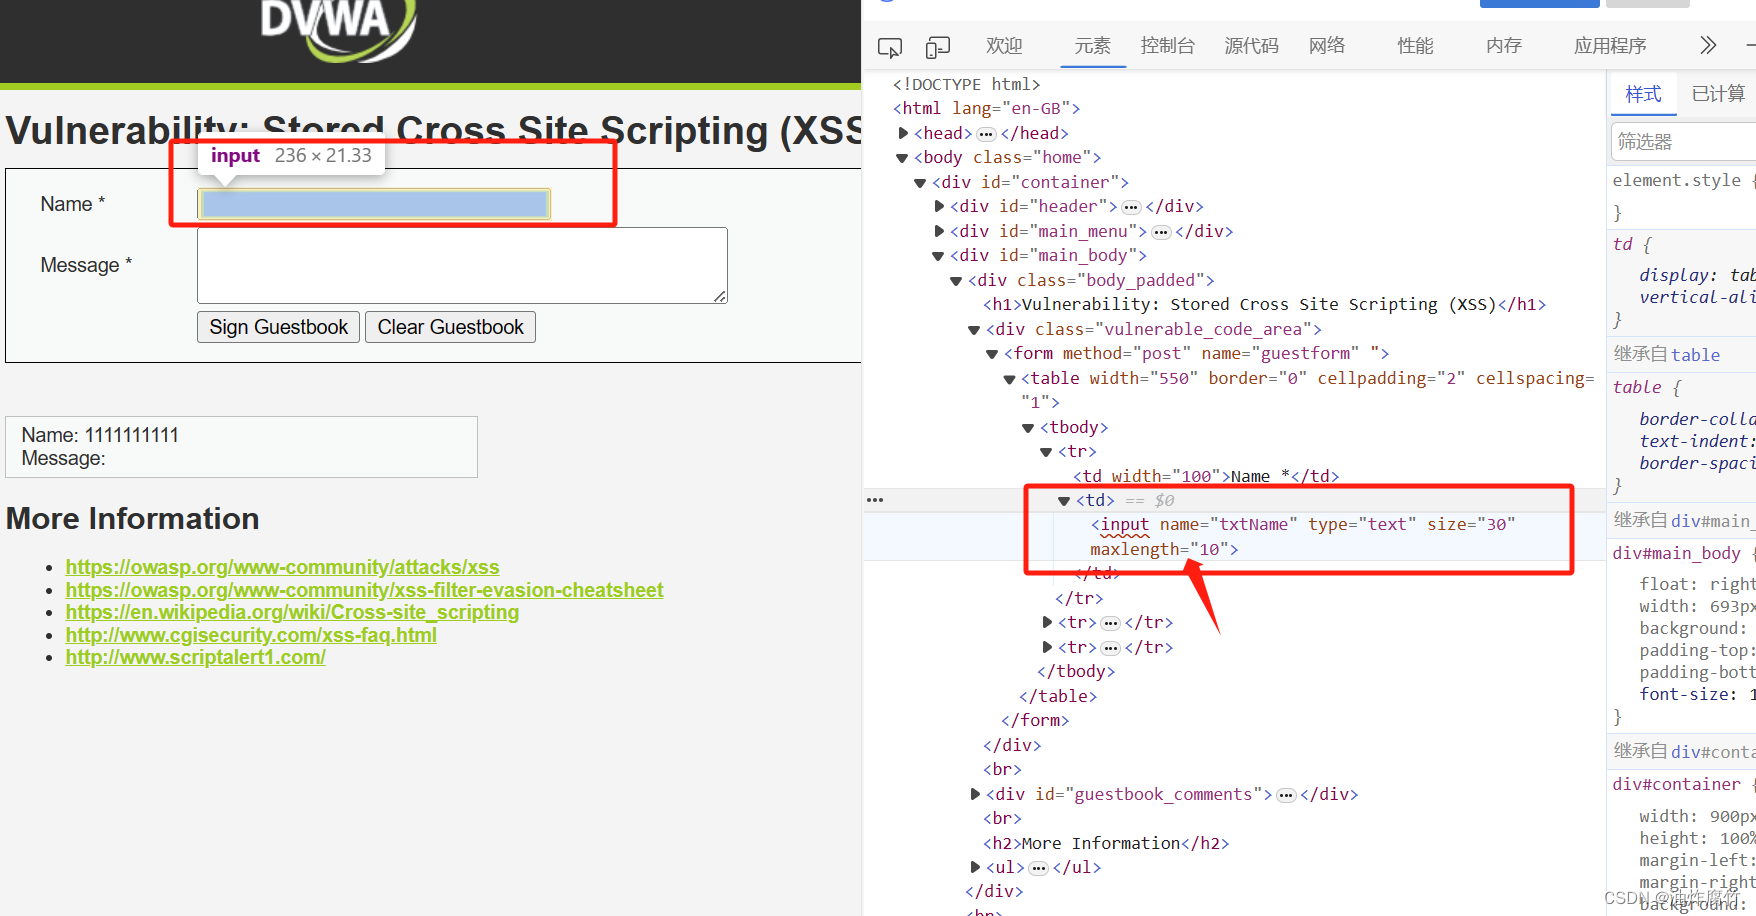
Task: Expand the head node
Action: tap(904, 133)
